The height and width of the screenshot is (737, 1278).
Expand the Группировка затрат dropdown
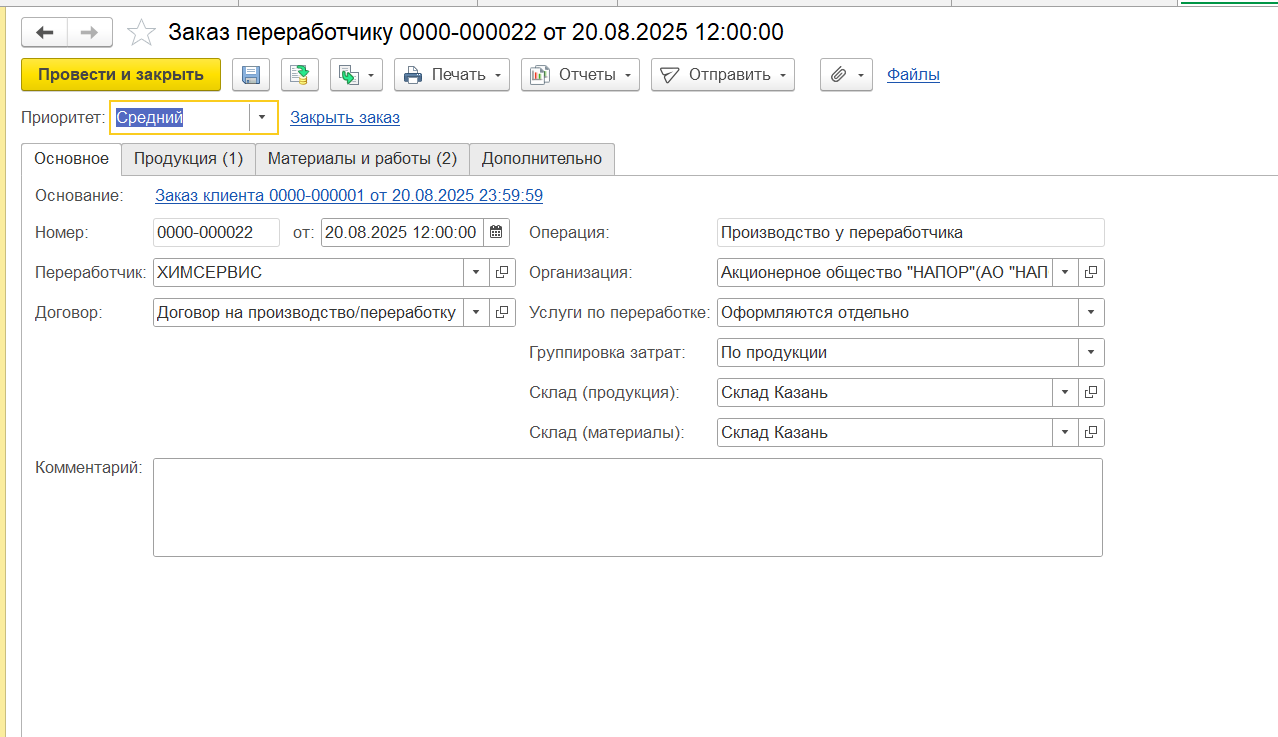pos(1090,353)
